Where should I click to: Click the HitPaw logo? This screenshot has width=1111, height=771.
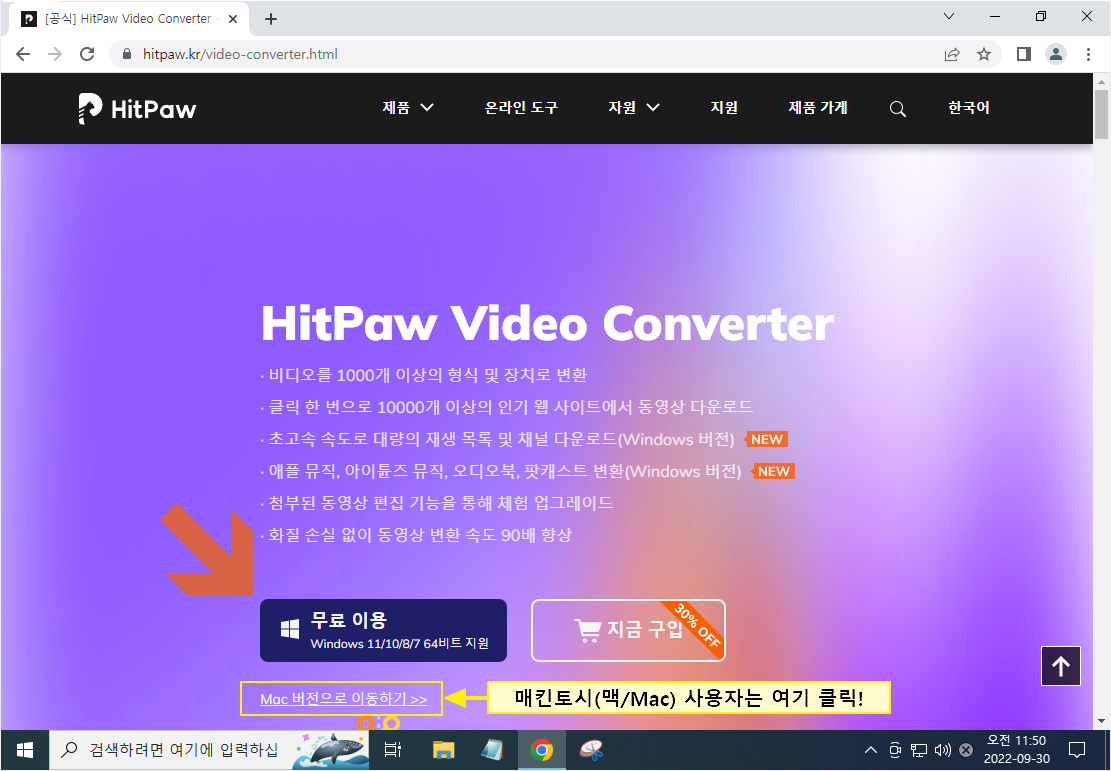coord(137,108)
